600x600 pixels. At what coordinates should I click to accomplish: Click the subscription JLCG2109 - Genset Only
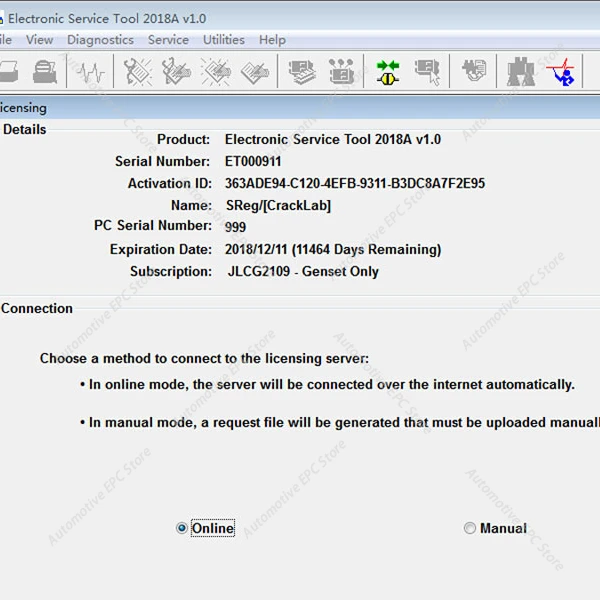pos(303,271)
